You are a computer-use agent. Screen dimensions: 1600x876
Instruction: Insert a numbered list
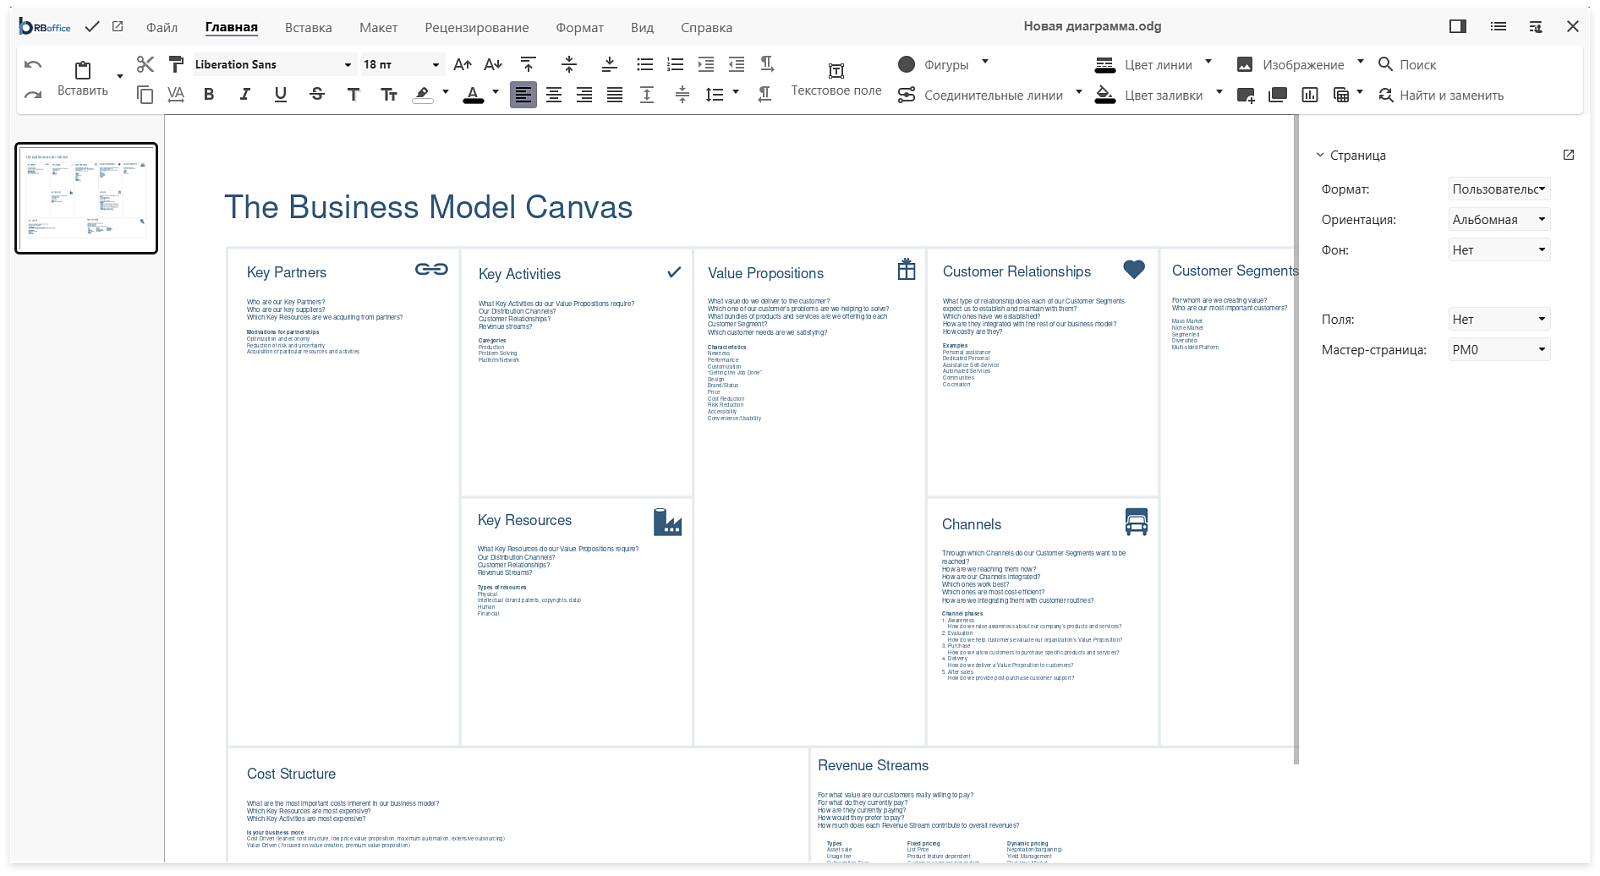click(x=675, y=64)
